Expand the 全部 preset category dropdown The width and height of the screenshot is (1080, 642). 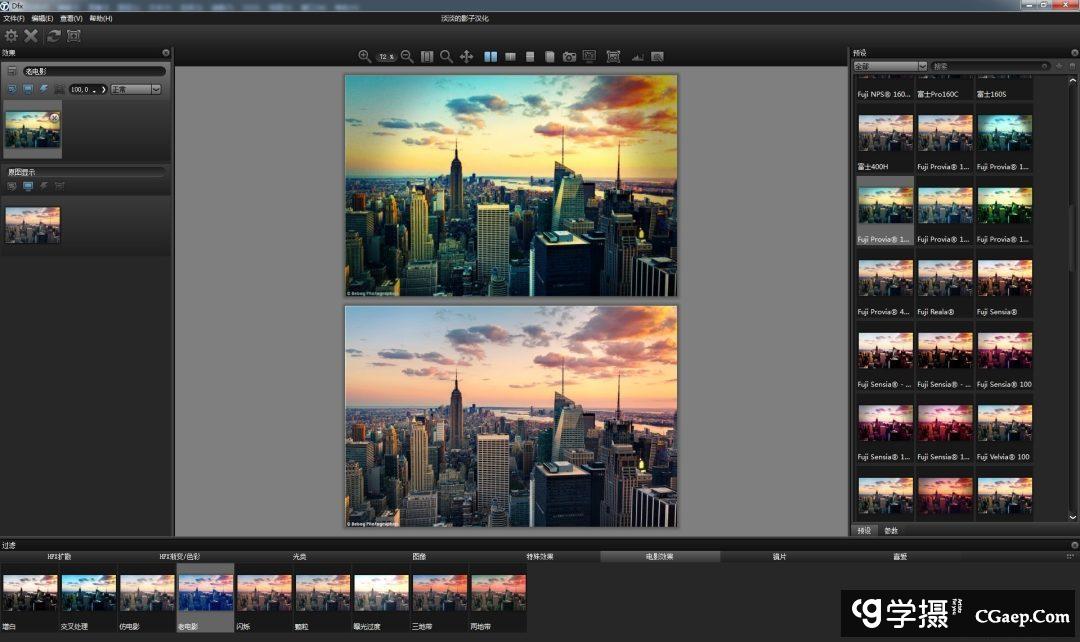point(889,66)
